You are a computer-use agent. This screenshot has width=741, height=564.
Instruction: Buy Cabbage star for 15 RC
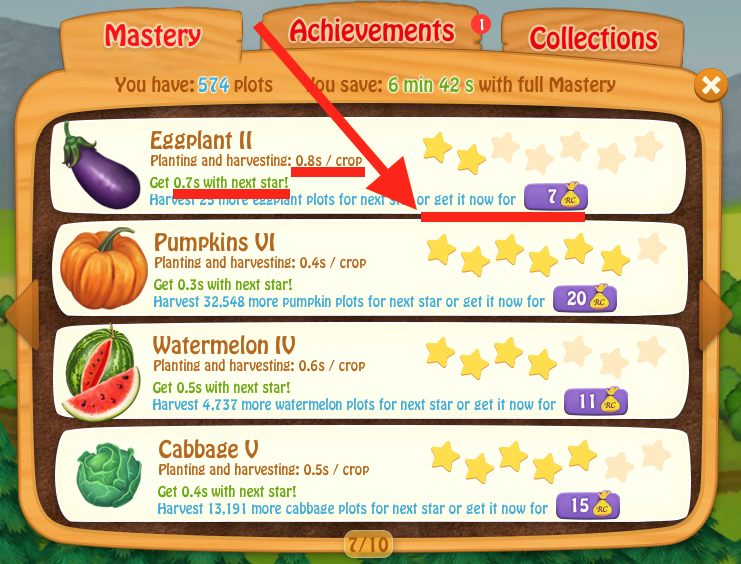click(x=587, y=505)
